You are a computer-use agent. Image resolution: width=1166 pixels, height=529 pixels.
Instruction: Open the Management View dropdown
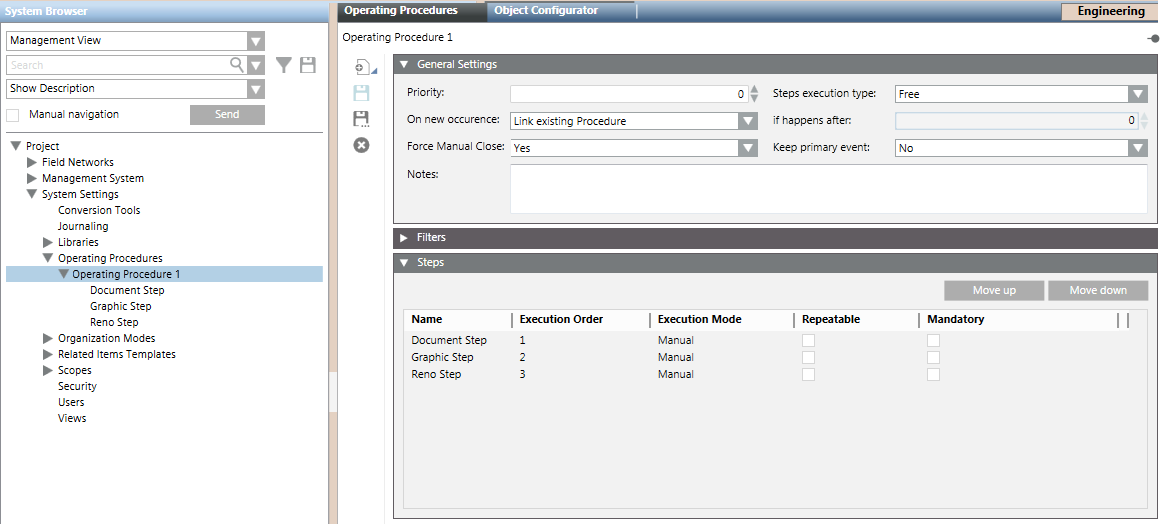[x=257, y=41]
